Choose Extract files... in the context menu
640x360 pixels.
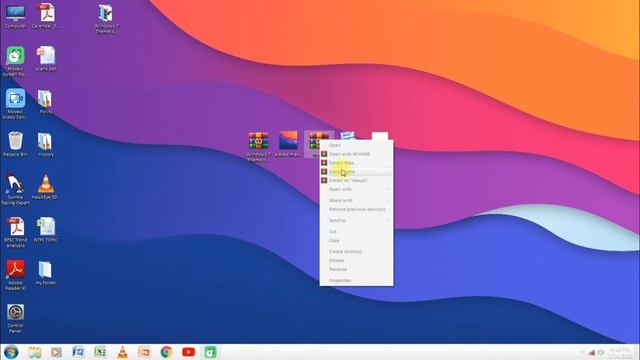[x=356, y=163]
